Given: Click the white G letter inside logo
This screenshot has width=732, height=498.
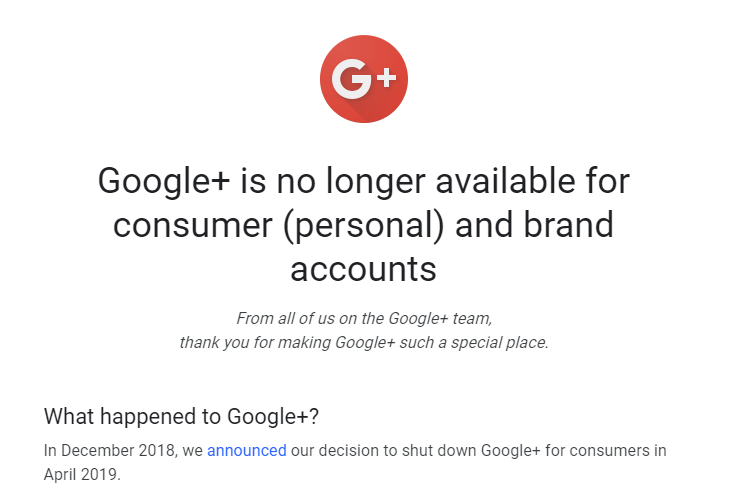Looking at the screenshot, I should tap(352, 79).
